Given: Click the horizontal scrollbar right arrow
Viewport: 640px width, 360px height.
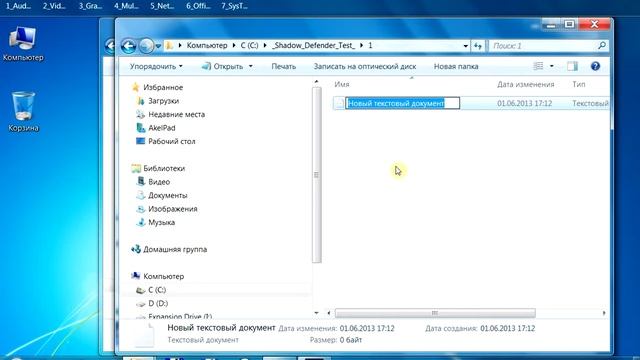Looking at the screenshot, I should (604, 313).
